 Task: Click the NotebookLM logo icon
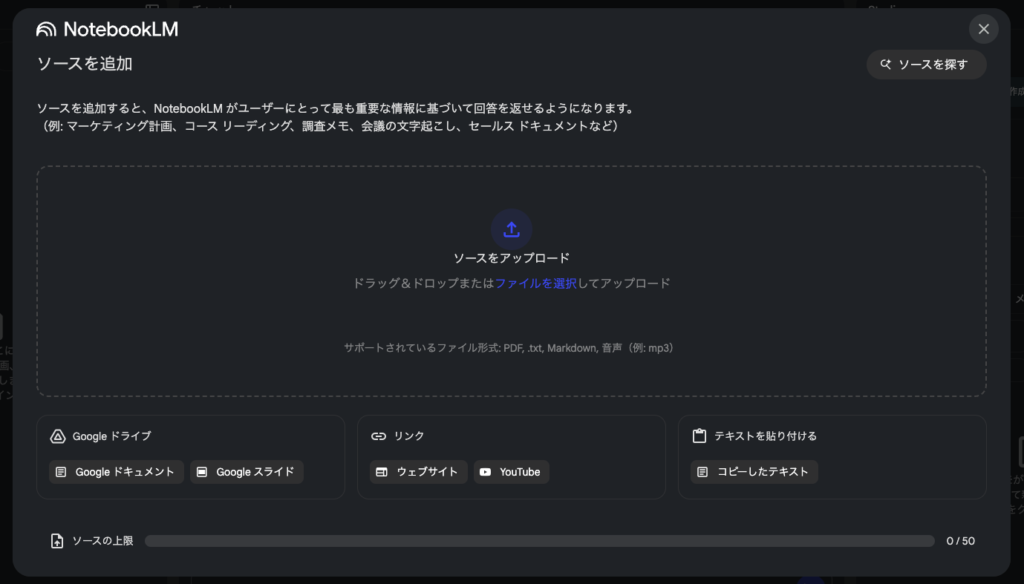(x=46, y=29)
